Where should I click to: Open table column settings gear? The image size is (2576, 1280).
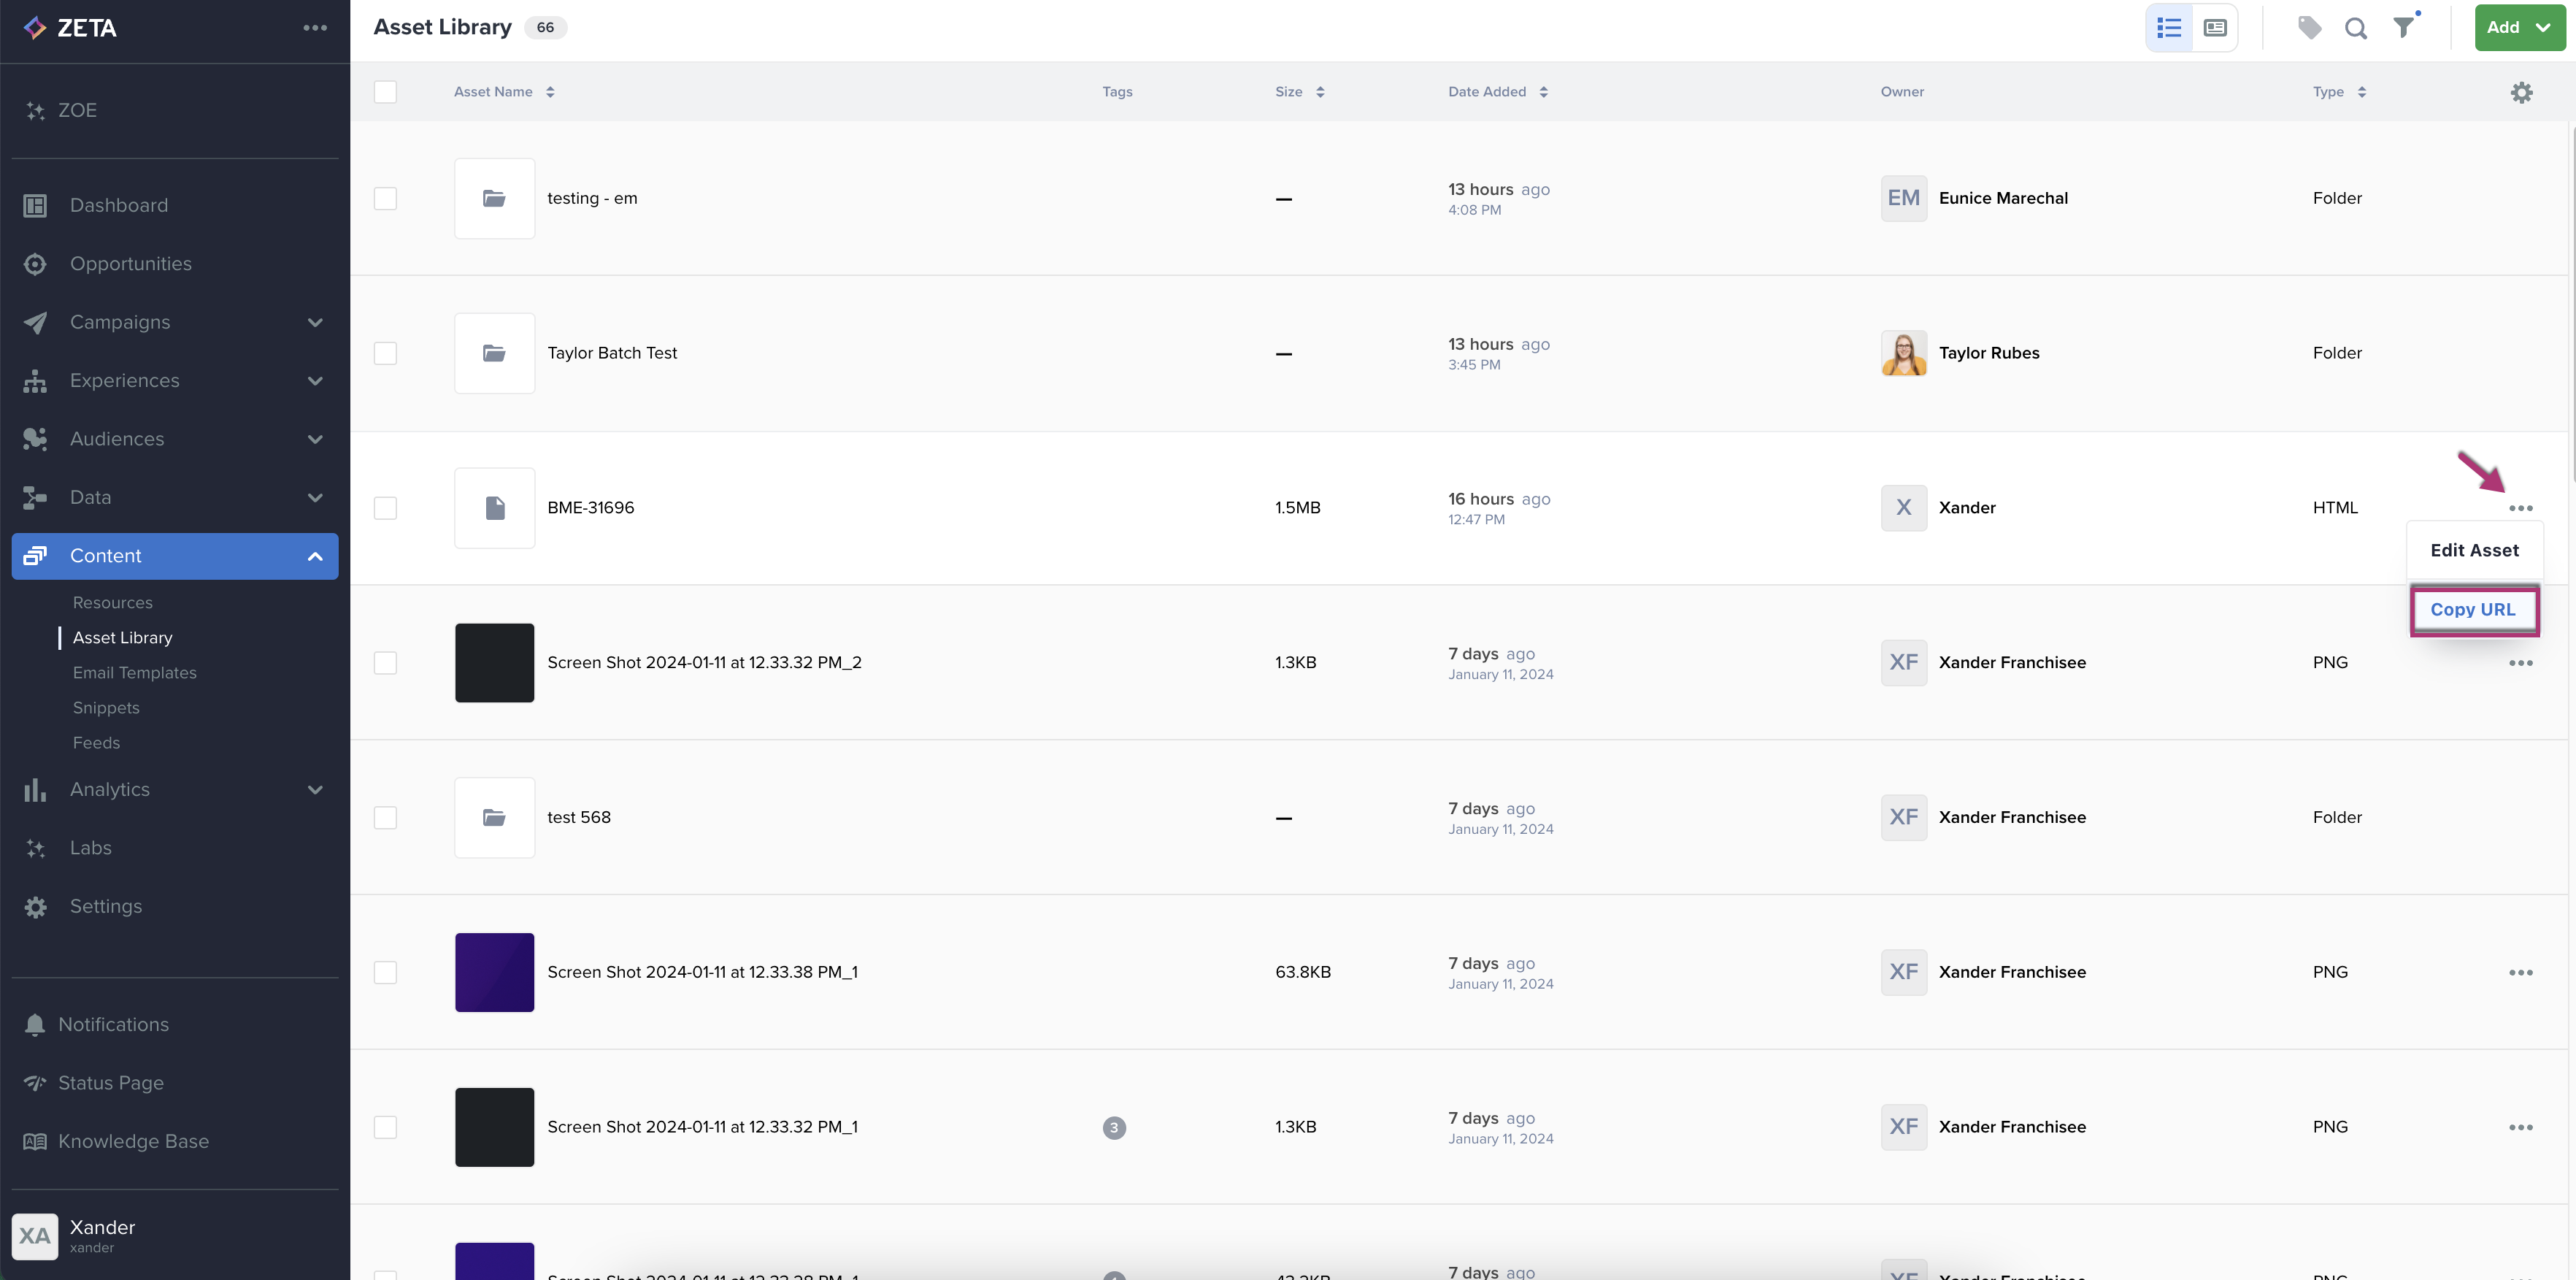[x=2521, y=92]
